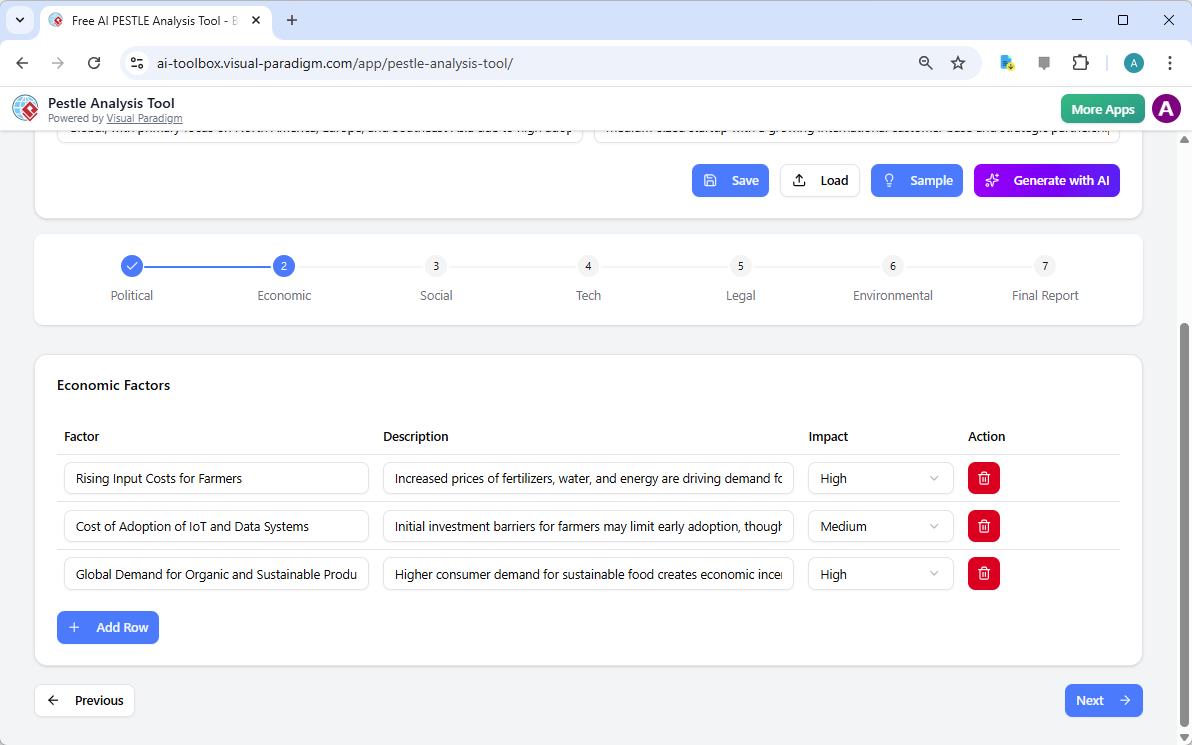Select the Final Report step
Screen dimensions: 1192x745
(1044, 266)
